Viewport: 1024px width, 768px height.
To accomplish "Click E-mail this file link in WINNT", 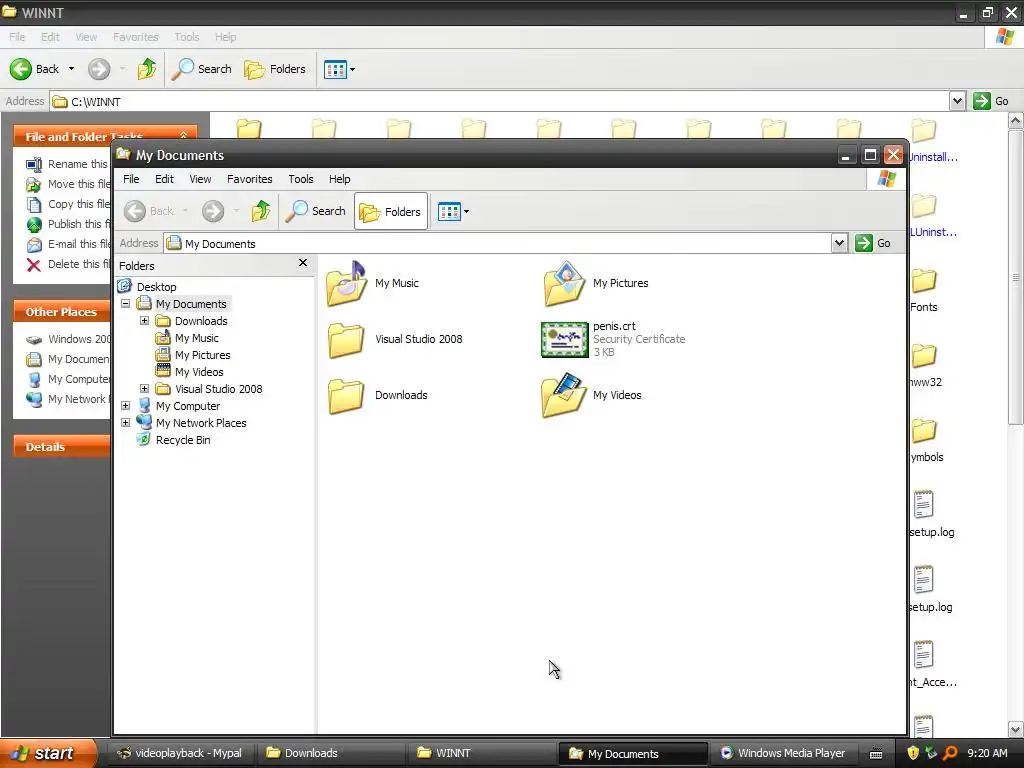I will 79,244.
